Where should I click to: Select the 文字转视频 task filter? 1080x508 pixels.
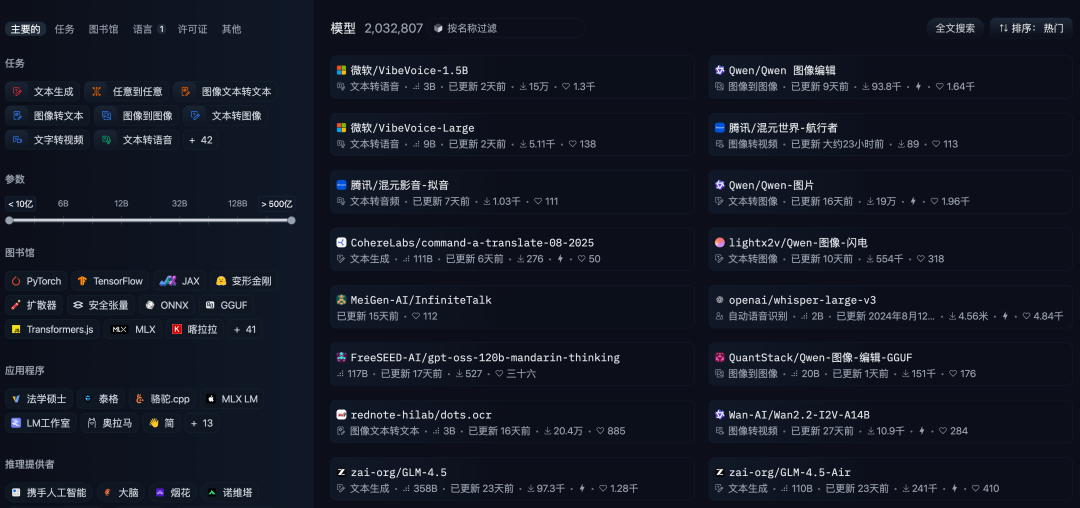[x=48, y=140]
